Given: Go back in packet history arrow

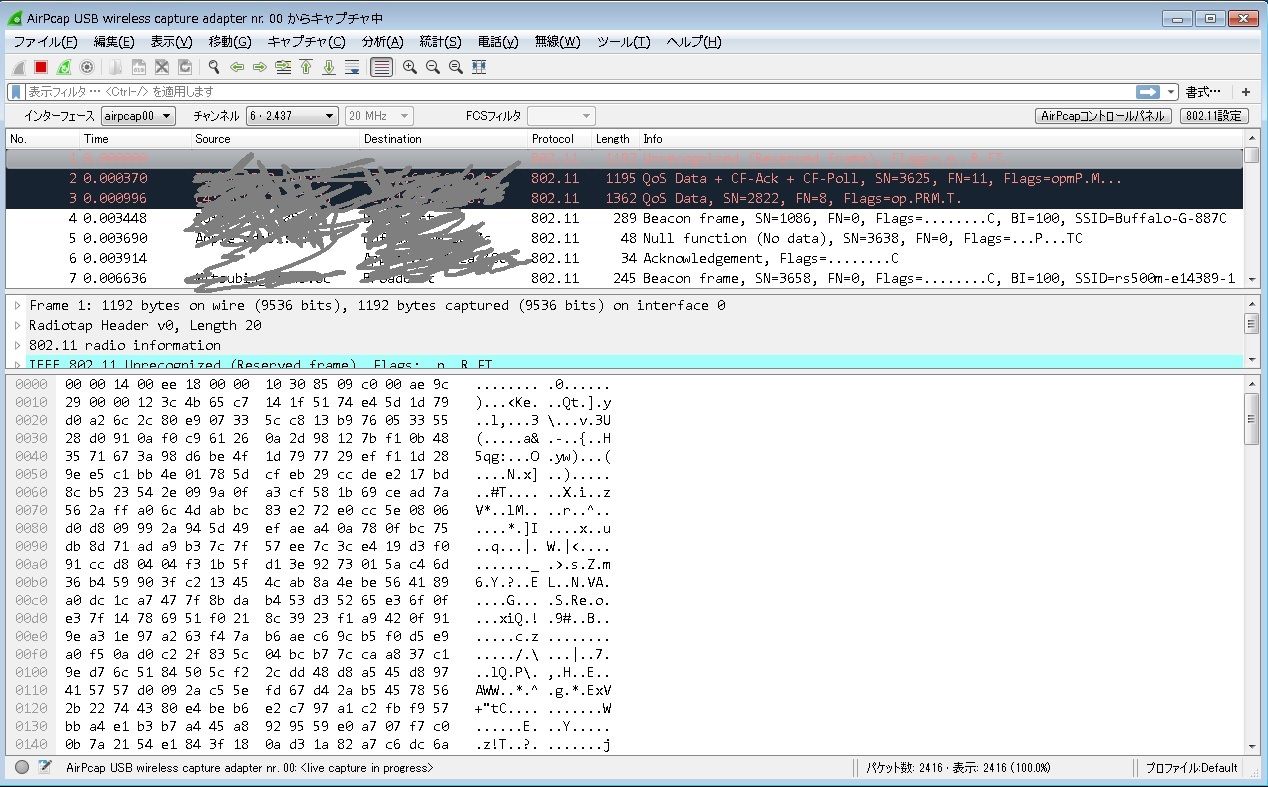Looking at the screenshot, I should (x=237, y=67).
